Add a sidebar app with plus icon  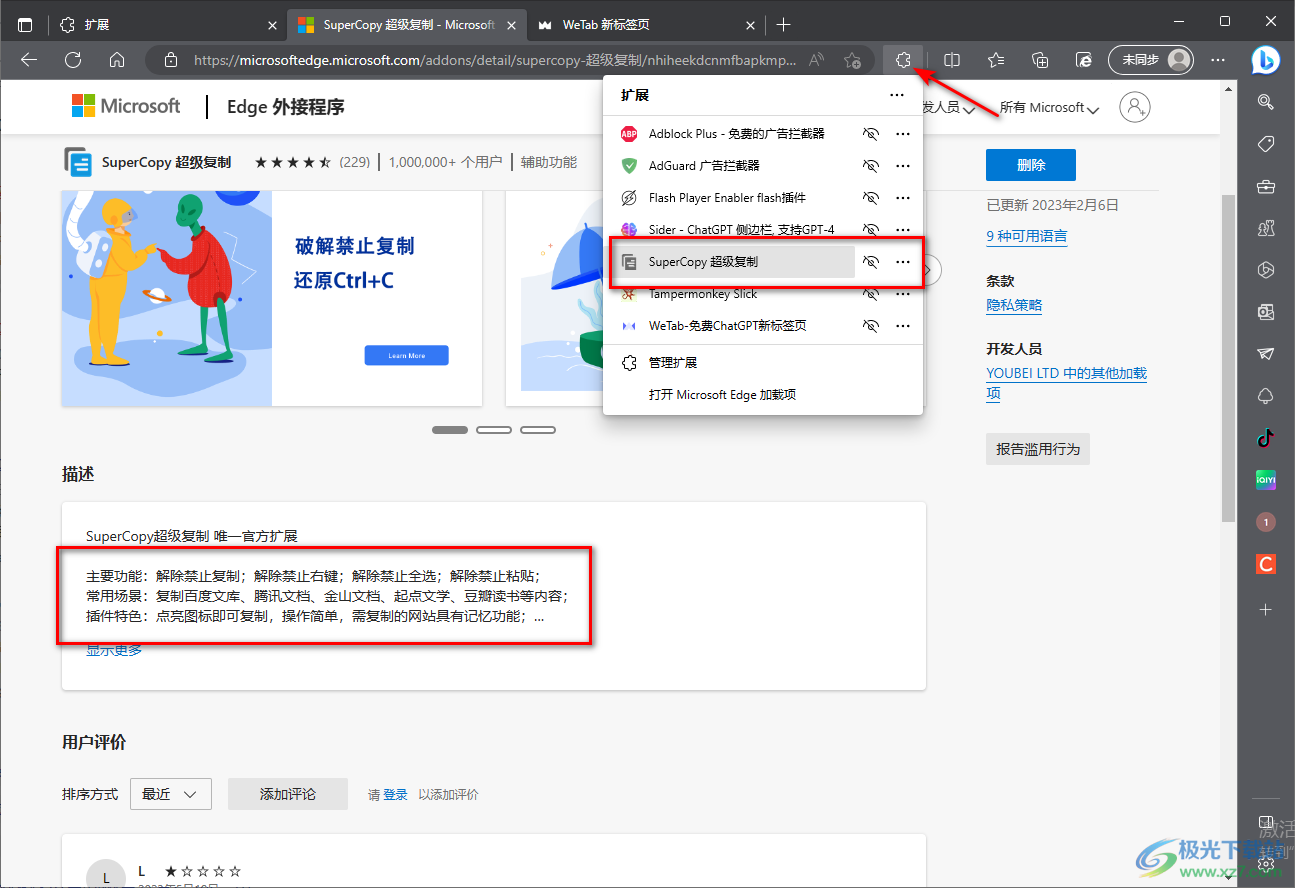1266,609
